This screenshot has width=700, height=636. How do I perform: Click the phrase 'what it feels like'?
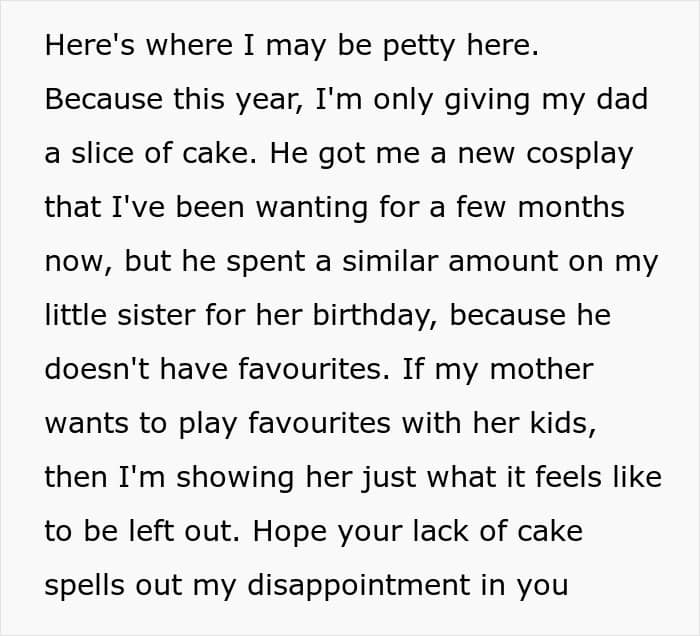click(x=544, y=477)
